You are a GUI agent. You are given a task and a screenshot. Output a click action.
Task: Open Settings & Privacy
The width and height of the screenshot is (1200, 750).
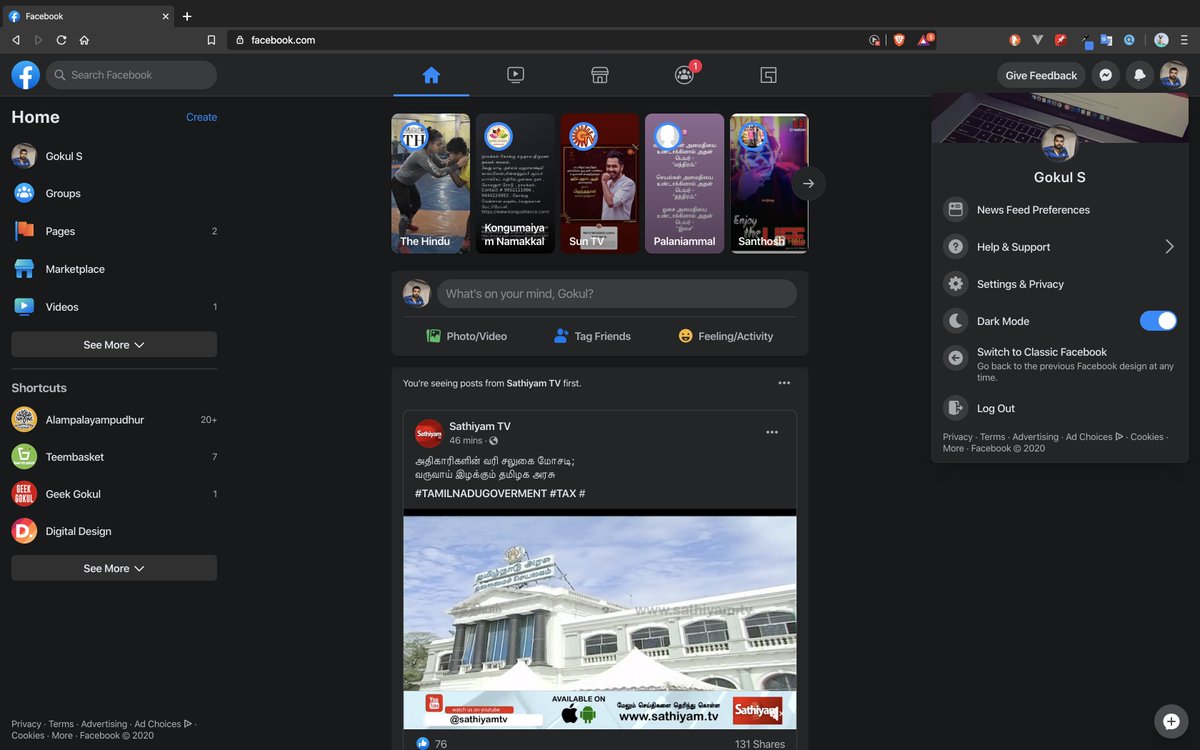tap(1060, 284)
